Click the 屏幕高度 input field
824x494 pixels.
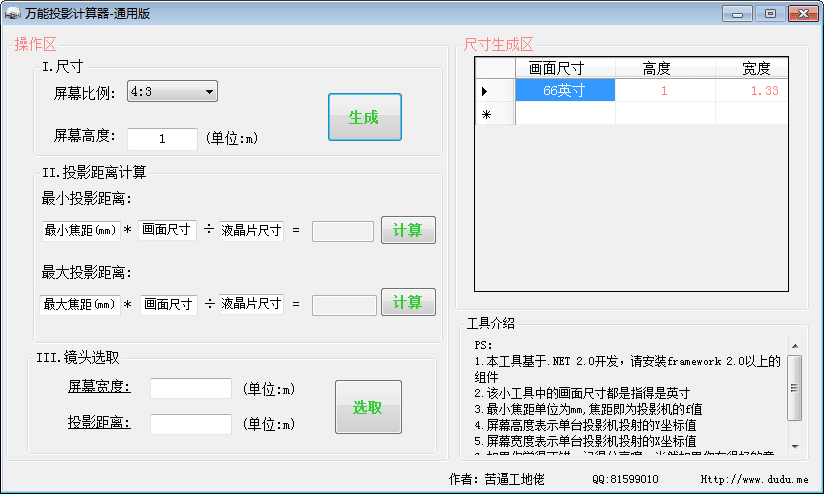pyautogui.click(x=162, y=139)
